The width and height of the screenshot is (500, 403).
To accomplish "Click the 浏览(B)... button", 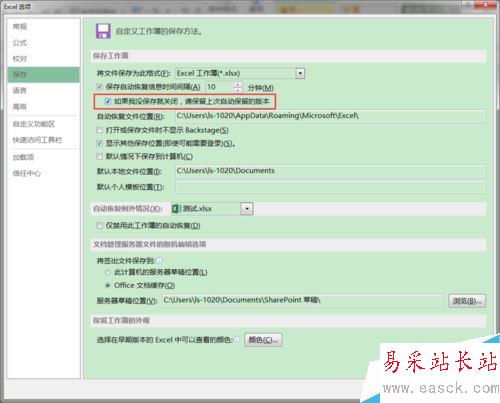I will tap(467, 301).
